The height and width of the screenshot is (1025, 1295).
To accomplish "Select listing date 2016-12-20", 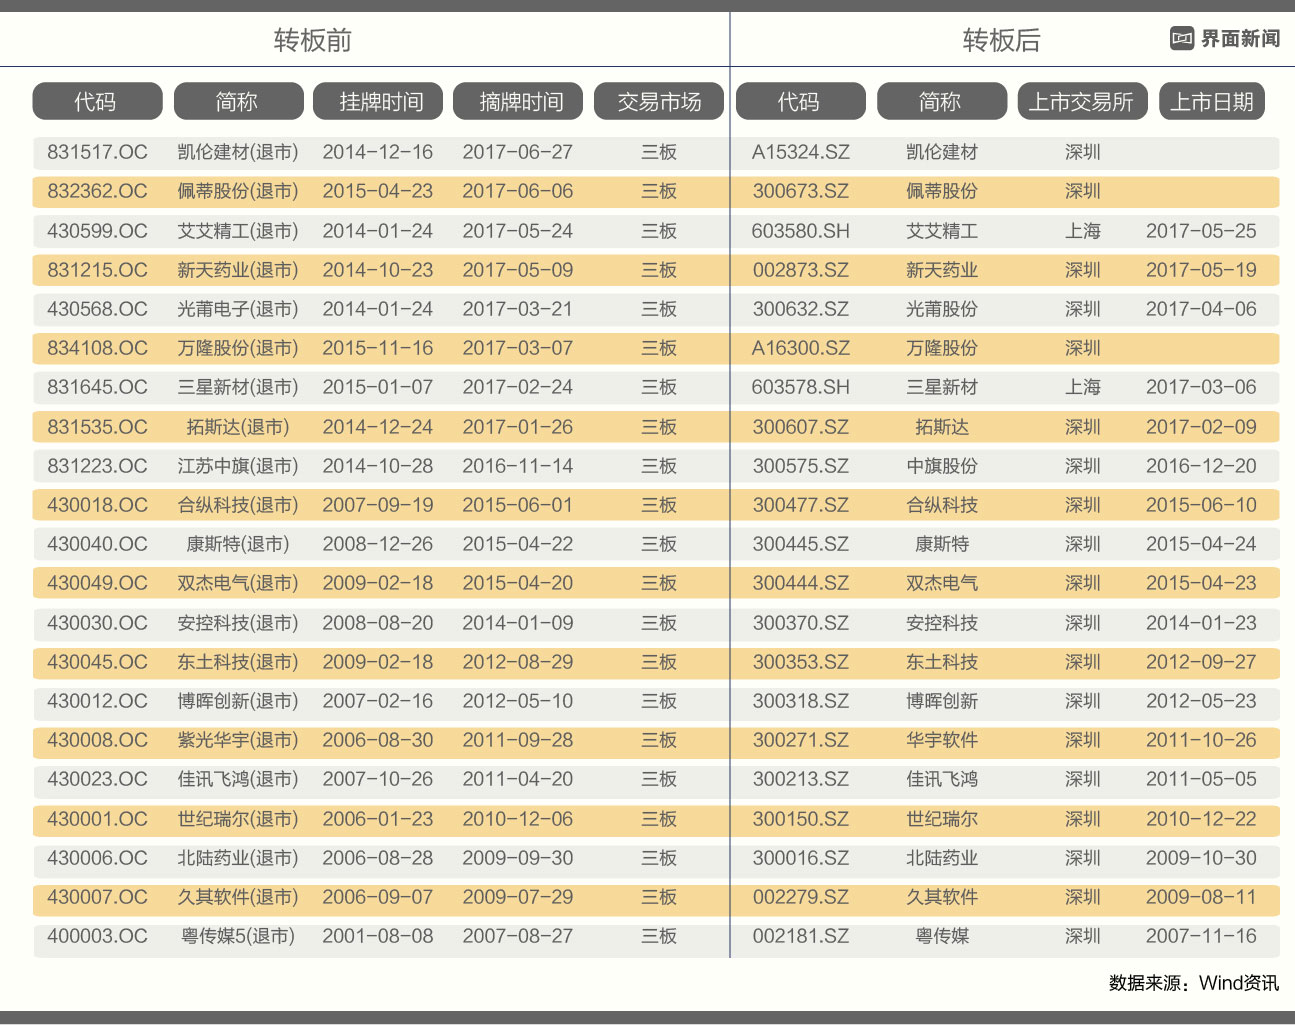I will point(1201,466).
